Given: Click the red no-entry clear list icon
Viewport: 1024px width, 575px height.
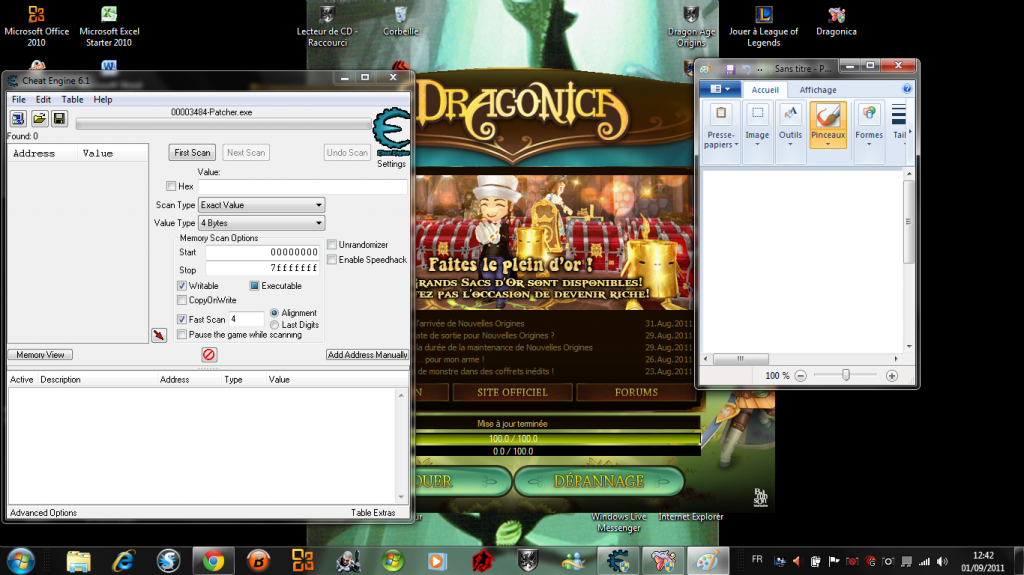Looking at the screenshot, I should [209, 354].
